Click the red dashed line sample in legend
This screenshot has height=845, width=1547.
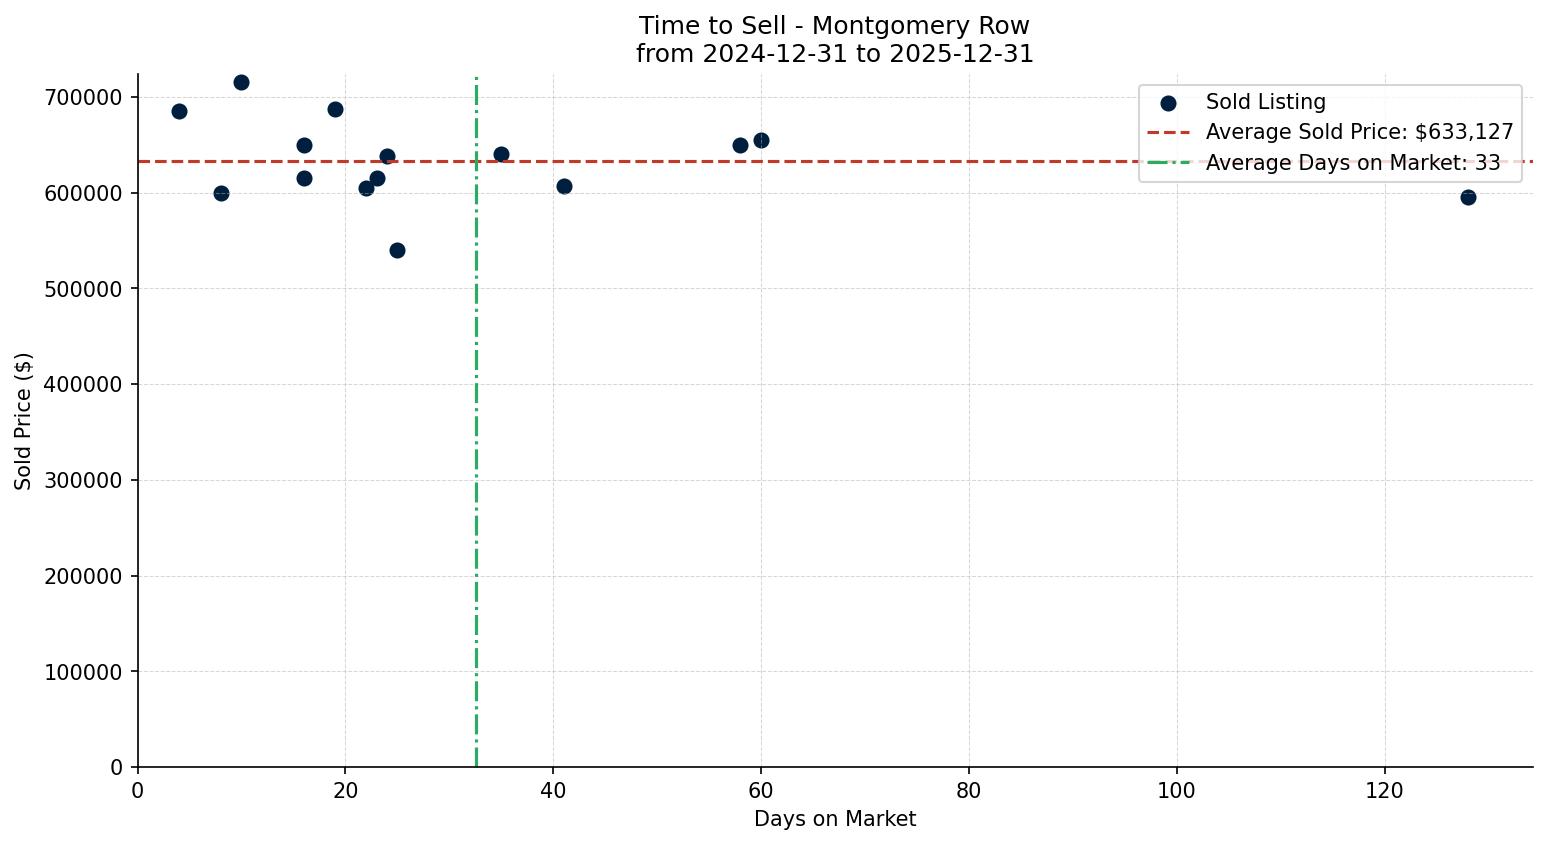(x=1168, y=132)
